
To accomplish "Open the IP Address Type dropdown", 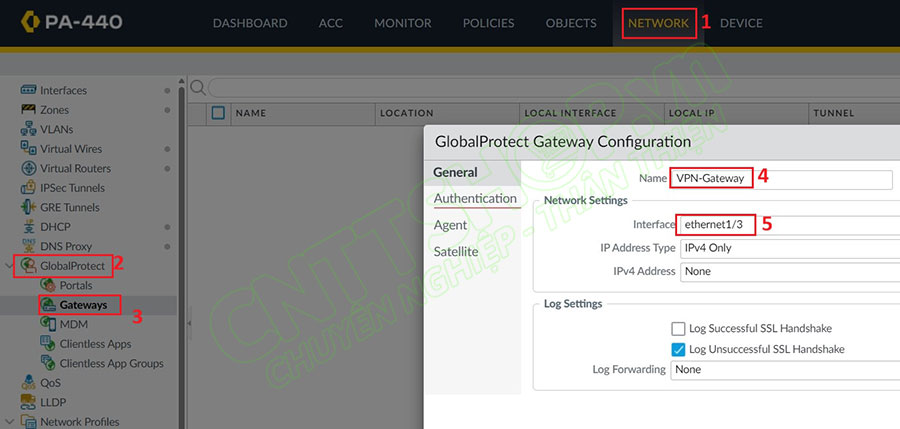I will (x=789, y=248).
